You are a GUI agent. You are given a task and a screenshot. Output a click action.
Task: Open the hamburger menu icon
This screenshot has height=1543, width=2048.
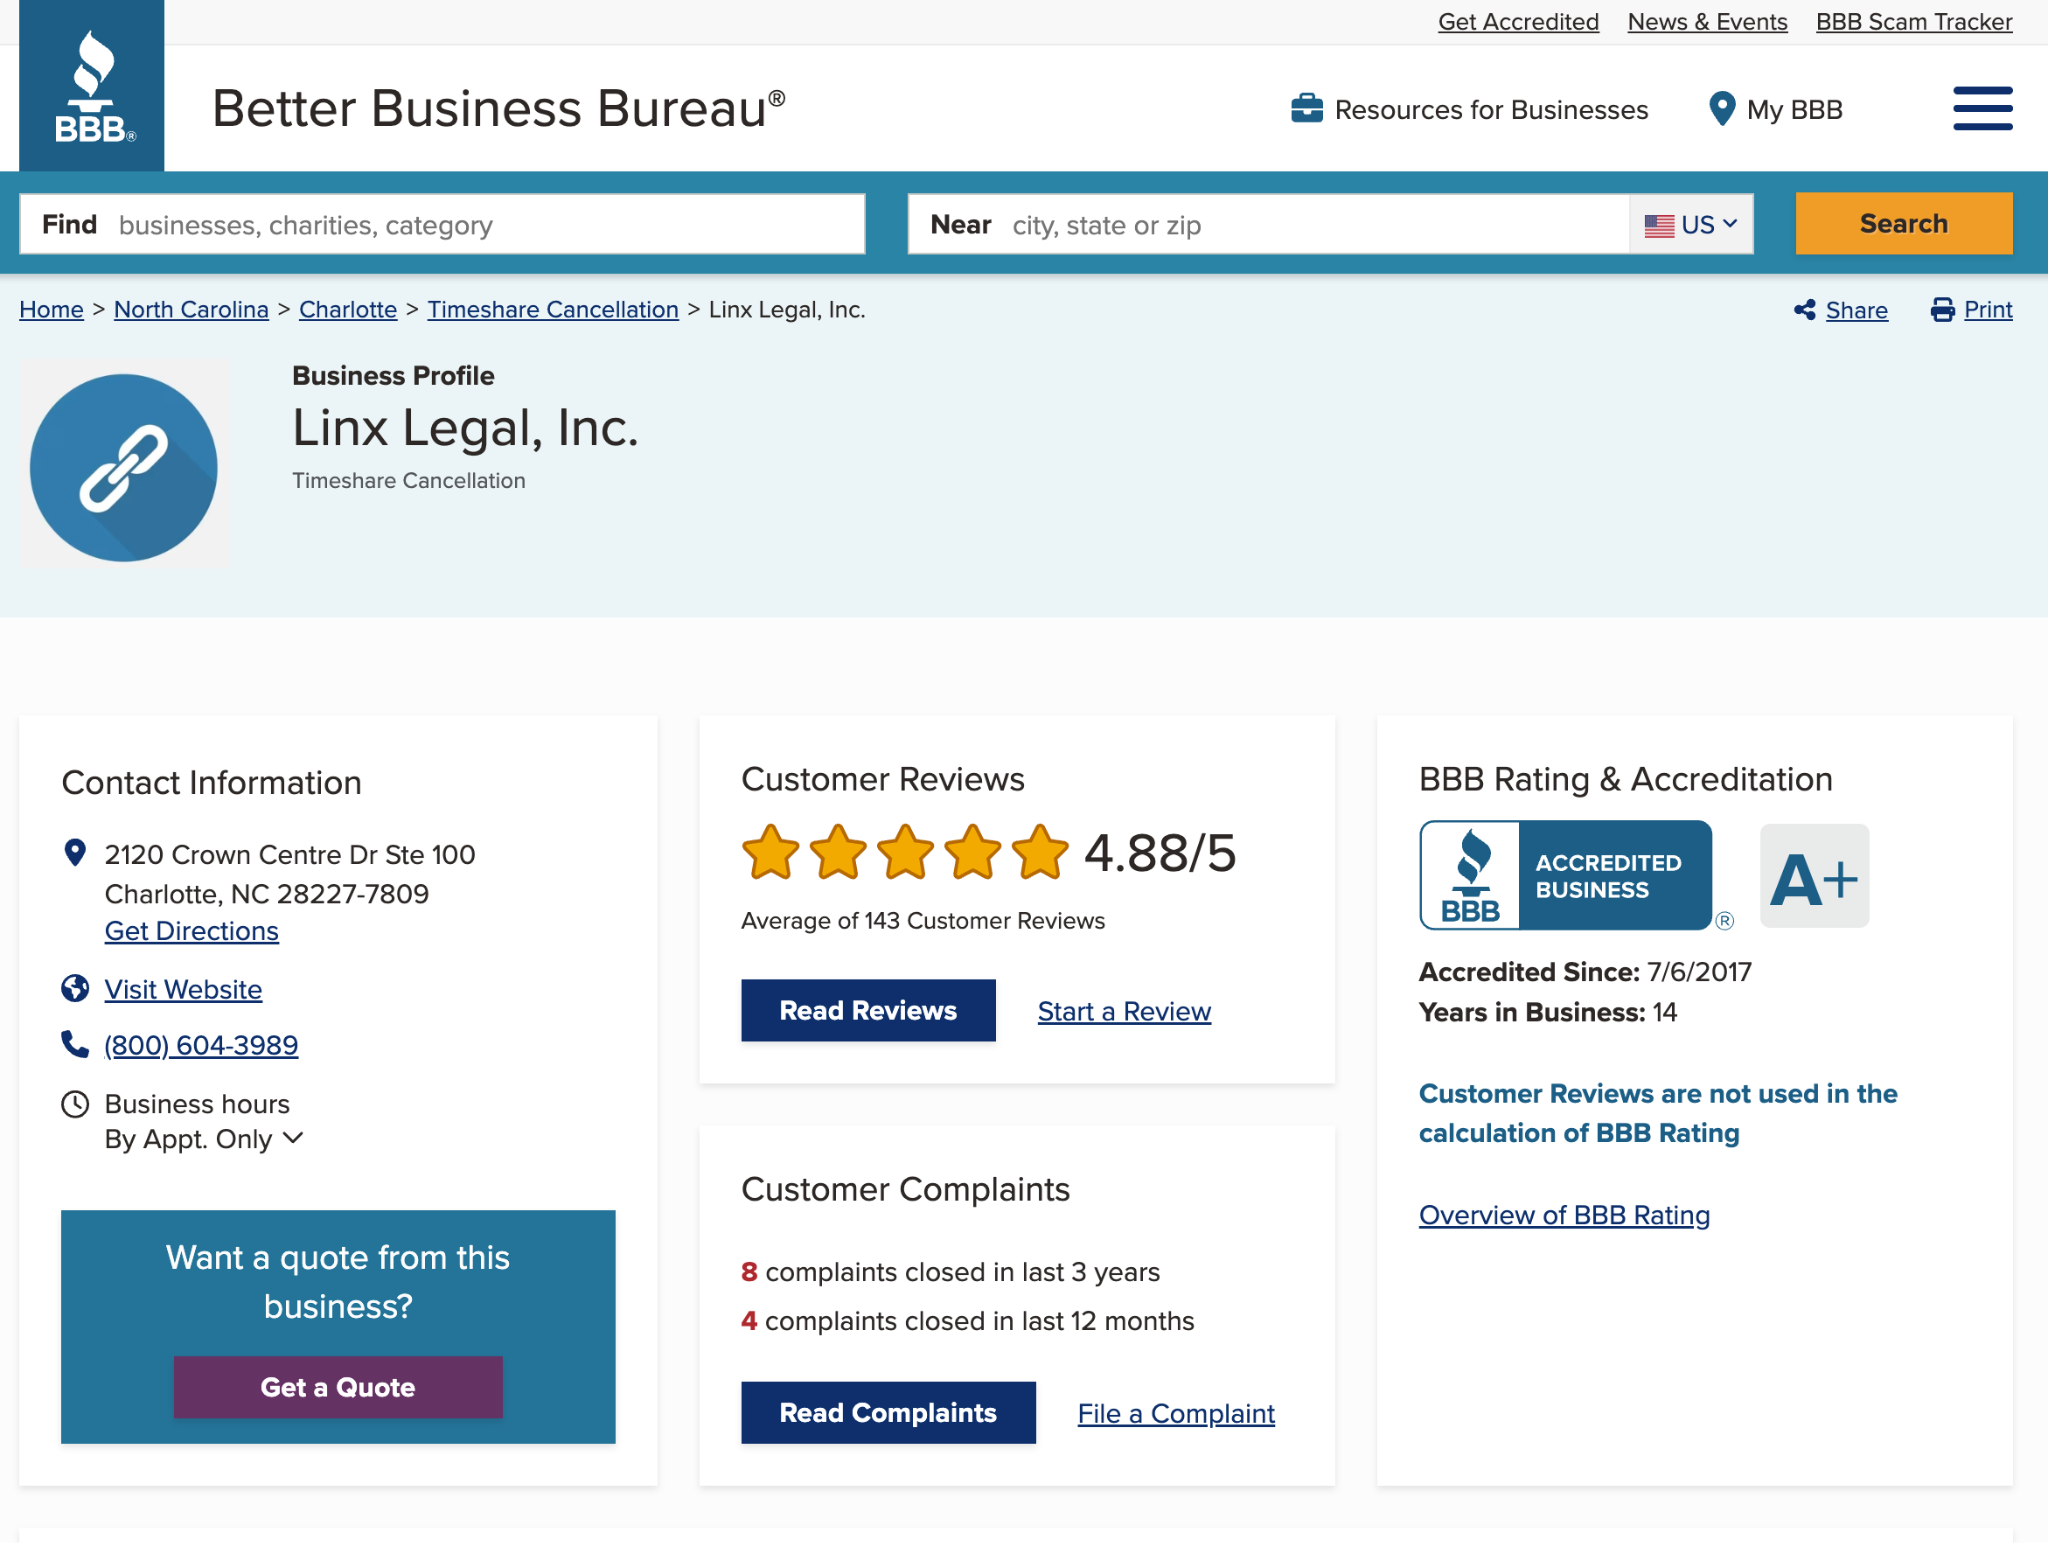[x=1982, y=108]
